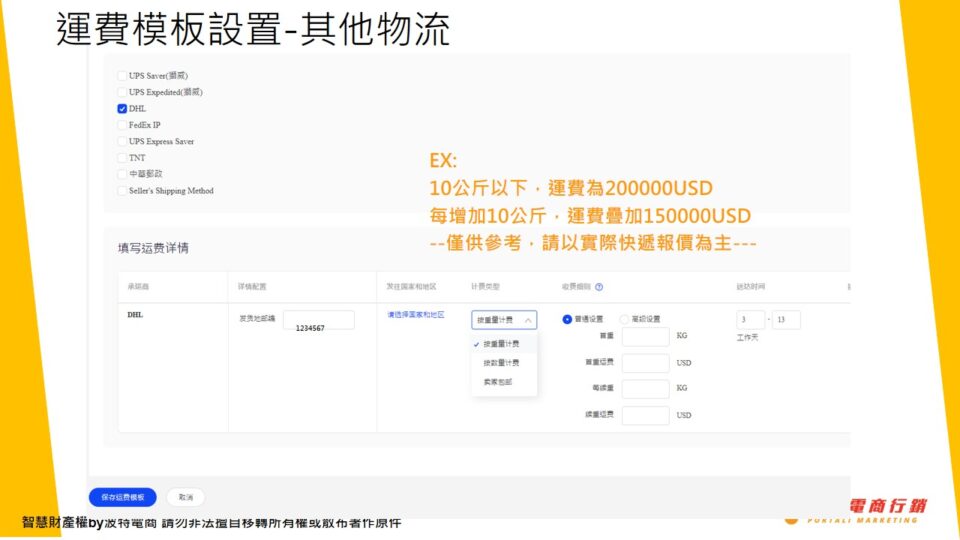Enable the 中華郵政 checkbox
960x540 pixels.
(x=122, y=174)
